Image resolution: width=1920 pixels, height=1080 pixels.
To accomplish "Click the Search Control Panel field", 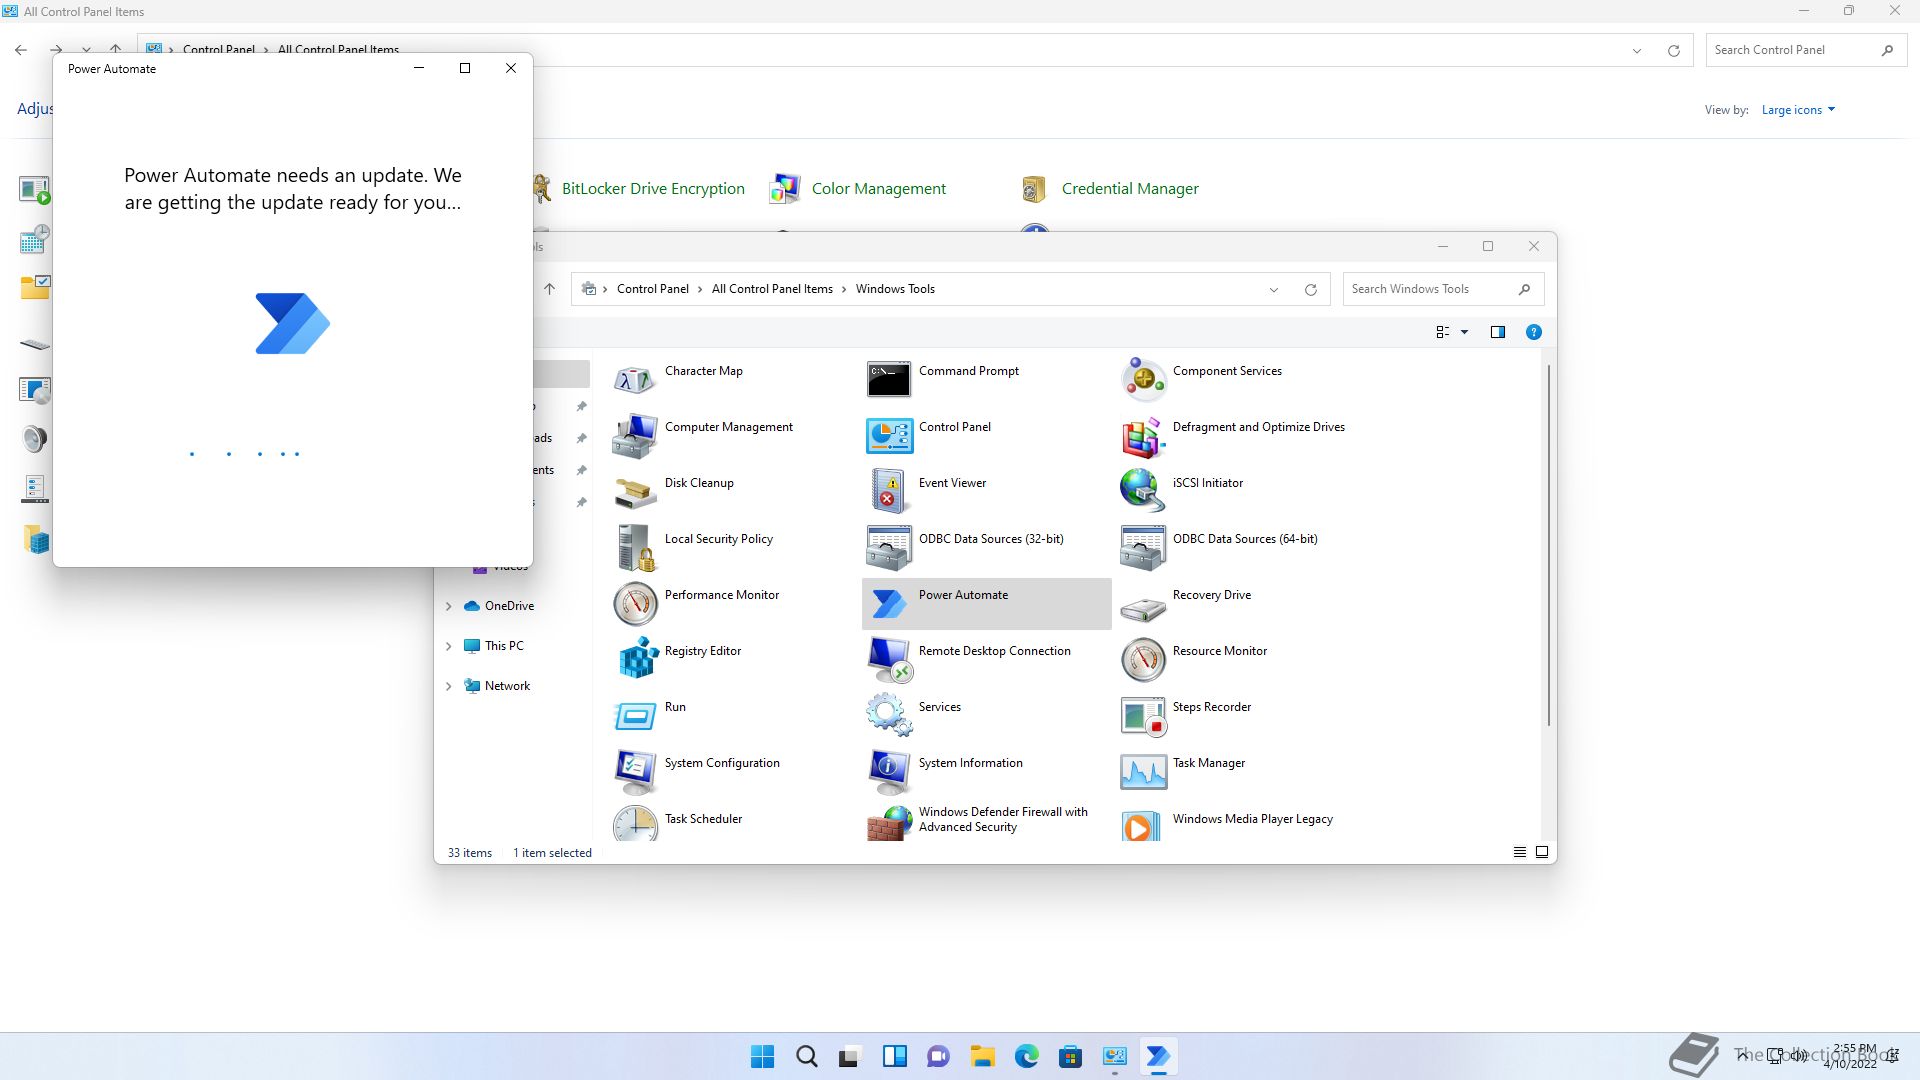I will (1806, 50).
